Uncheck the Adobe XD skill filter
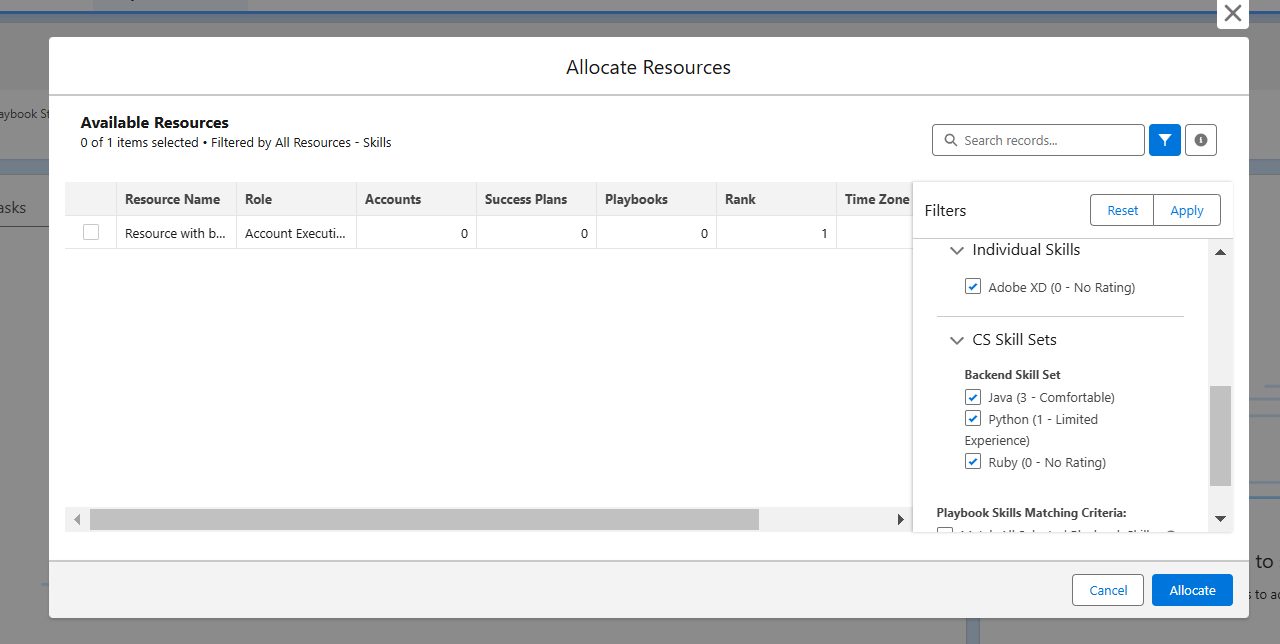This screenshot has height=644, width=1280. pyautogui.click(x=973, y=286)
